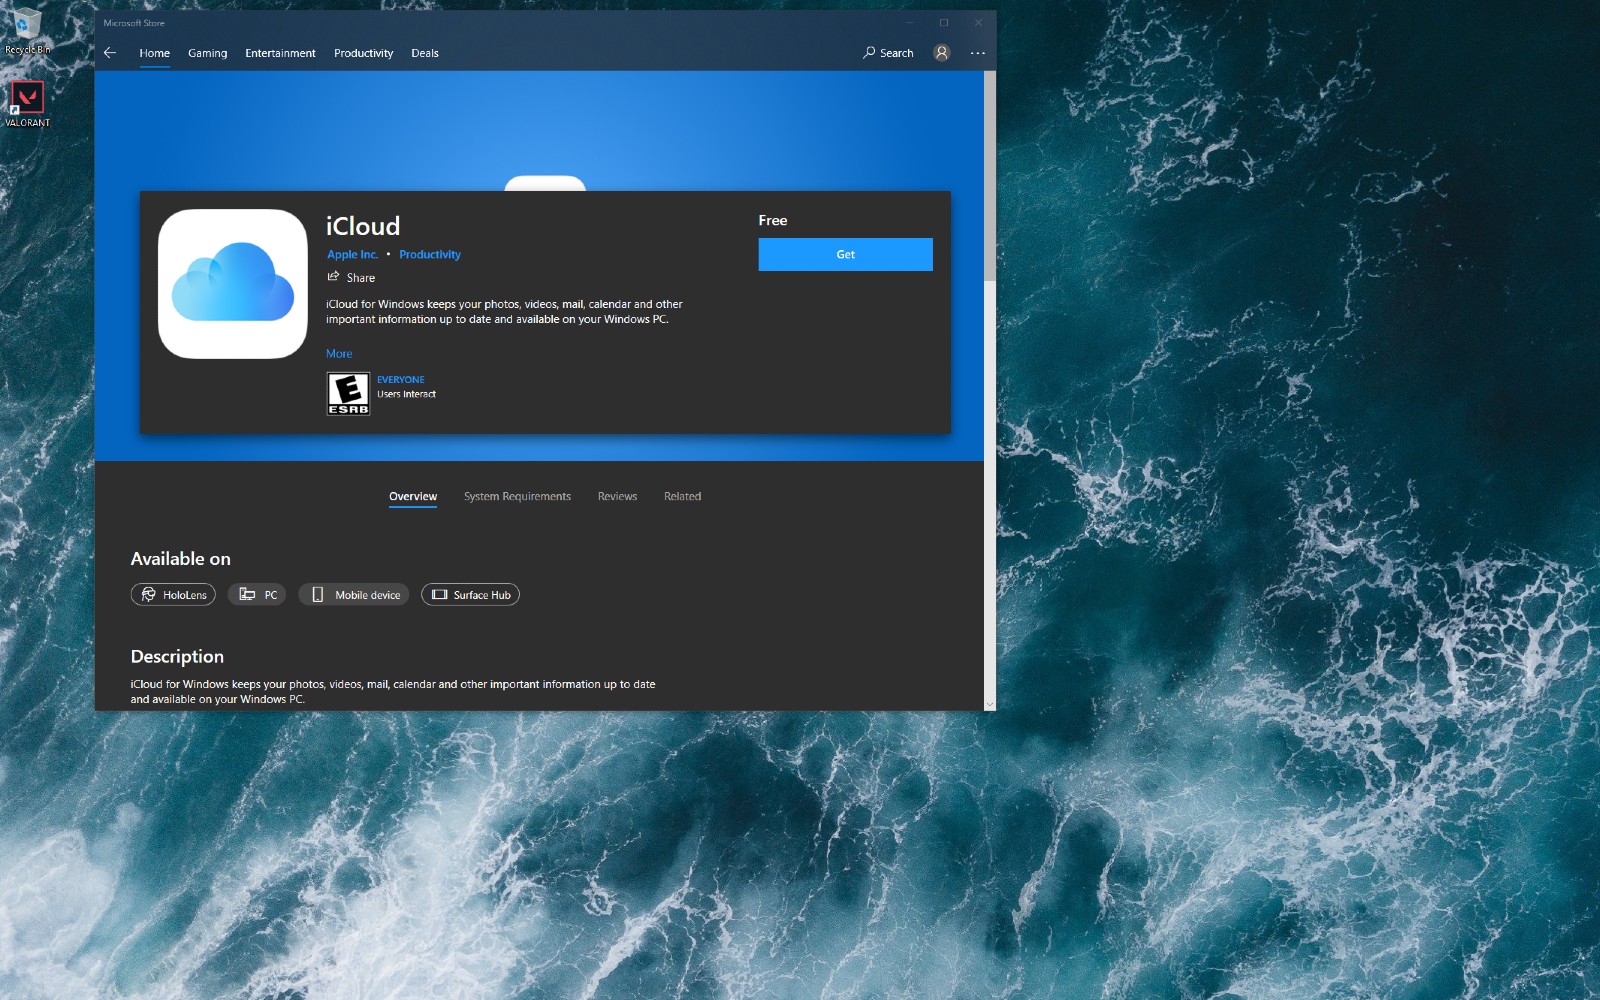Open the Productivity category link under iCloud
Image resolution: width=1600 pixels, height=1000 pixels.
[x=430, y=255]
